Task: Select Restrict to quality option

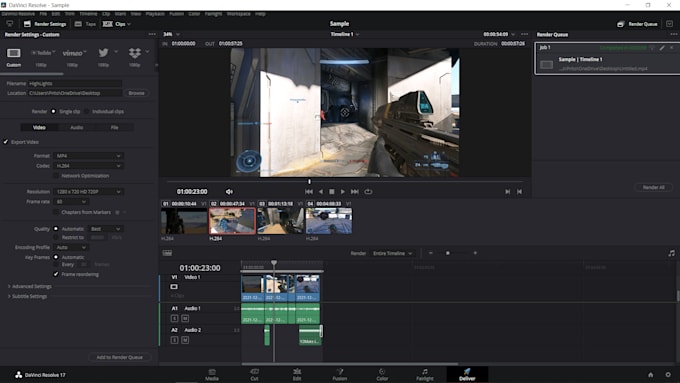Action: tap(56, 237)
